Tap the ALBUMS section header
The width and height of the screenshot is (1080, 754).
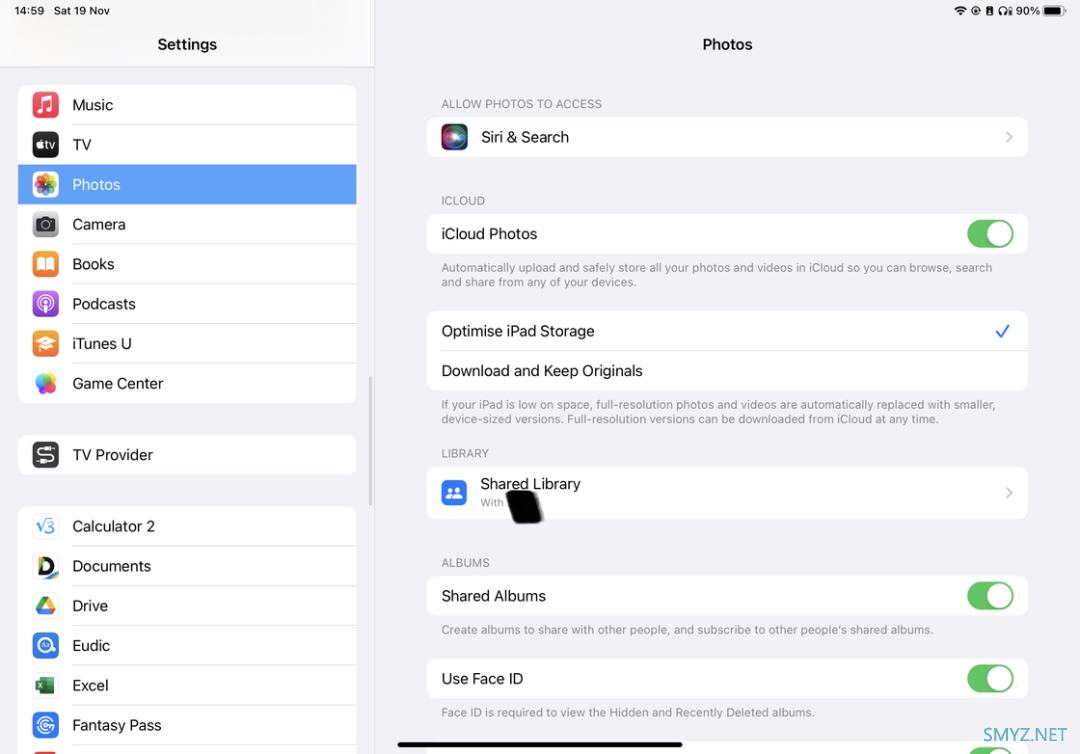point(466,563)
